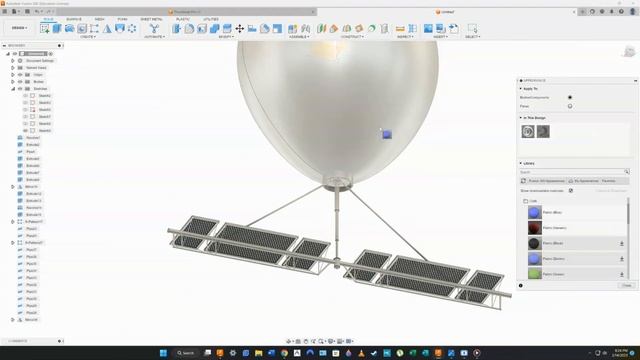Switch to the Mesh tab
This screenshot has height=360, width=640.
pyautogui.click(x=99, y=19)
